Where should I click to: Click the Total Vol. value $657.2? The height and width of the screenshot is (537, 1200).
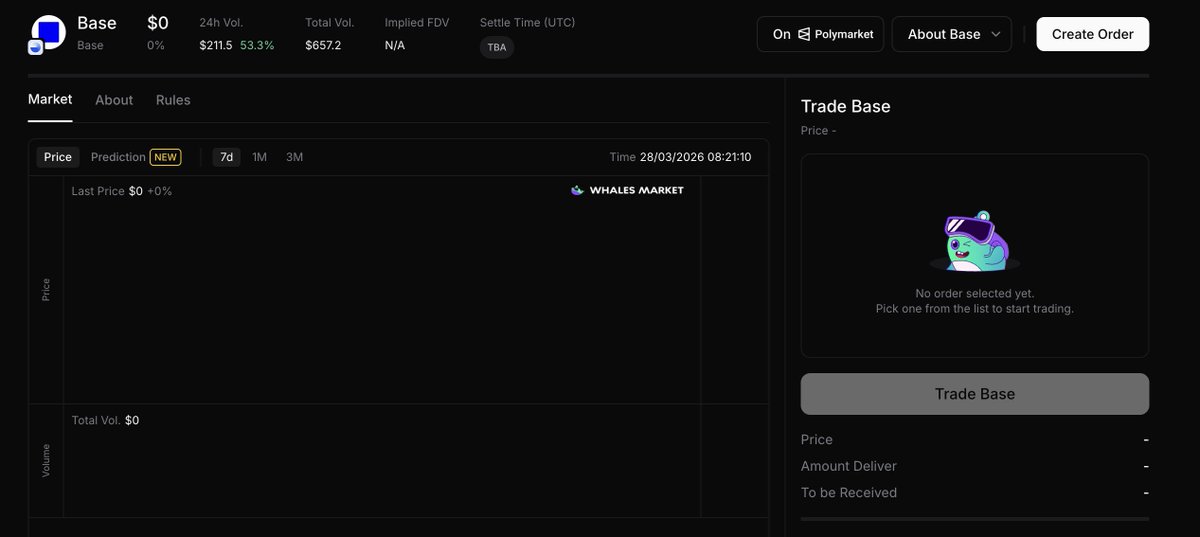point(323,45)
